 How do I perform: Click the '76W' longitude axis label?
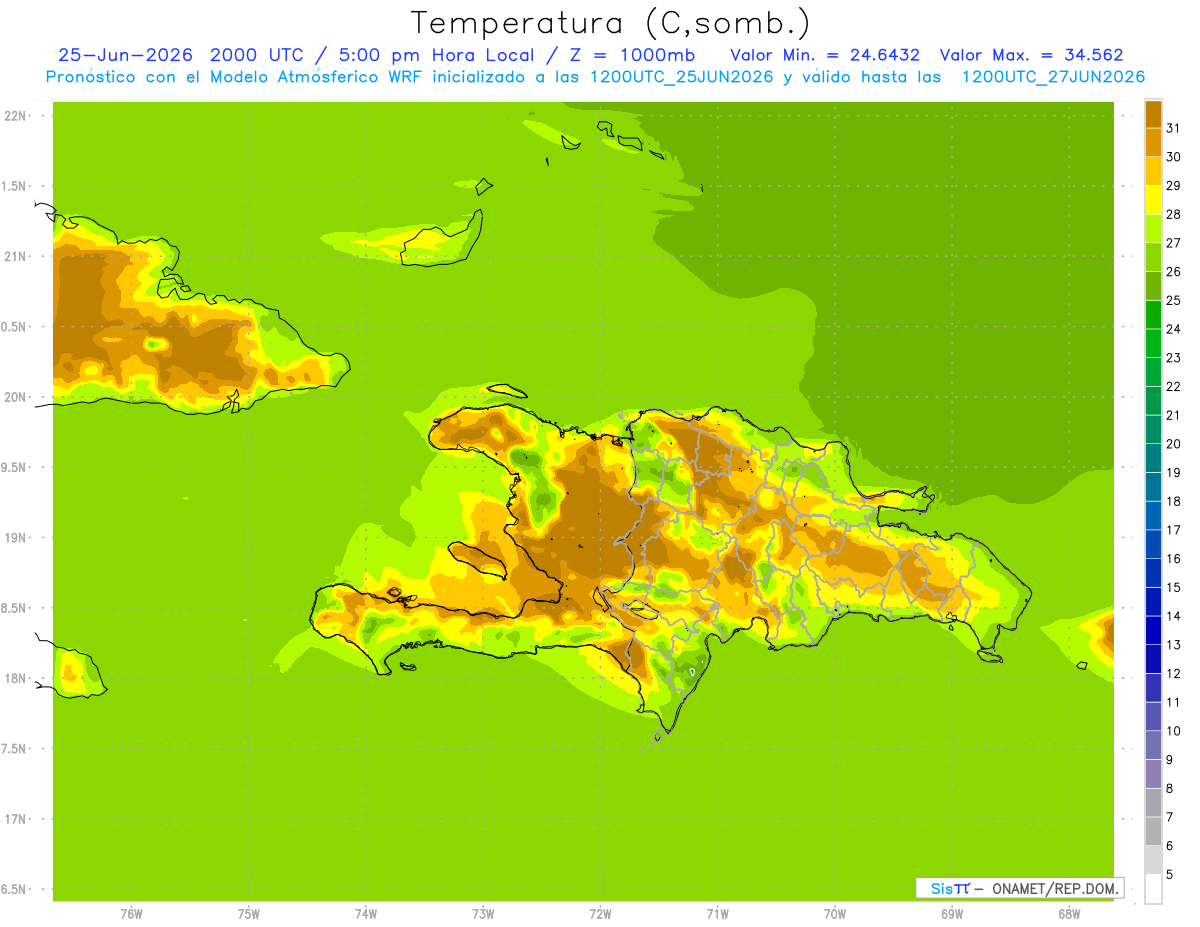131,914
